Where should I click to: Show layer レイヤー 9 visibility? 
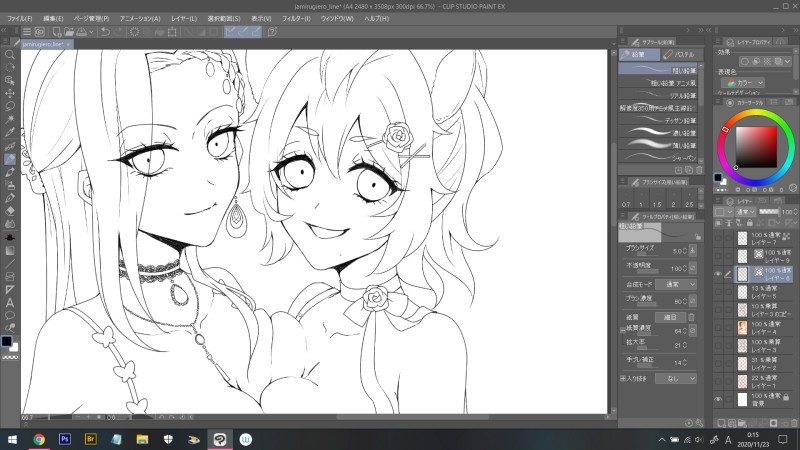tap(718, 256)
